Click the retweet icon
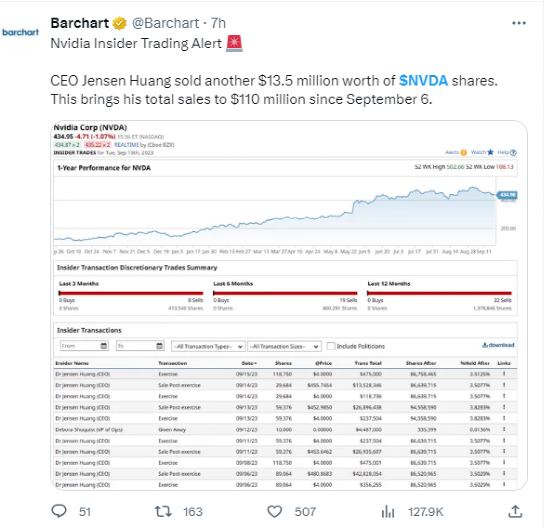 163,511
